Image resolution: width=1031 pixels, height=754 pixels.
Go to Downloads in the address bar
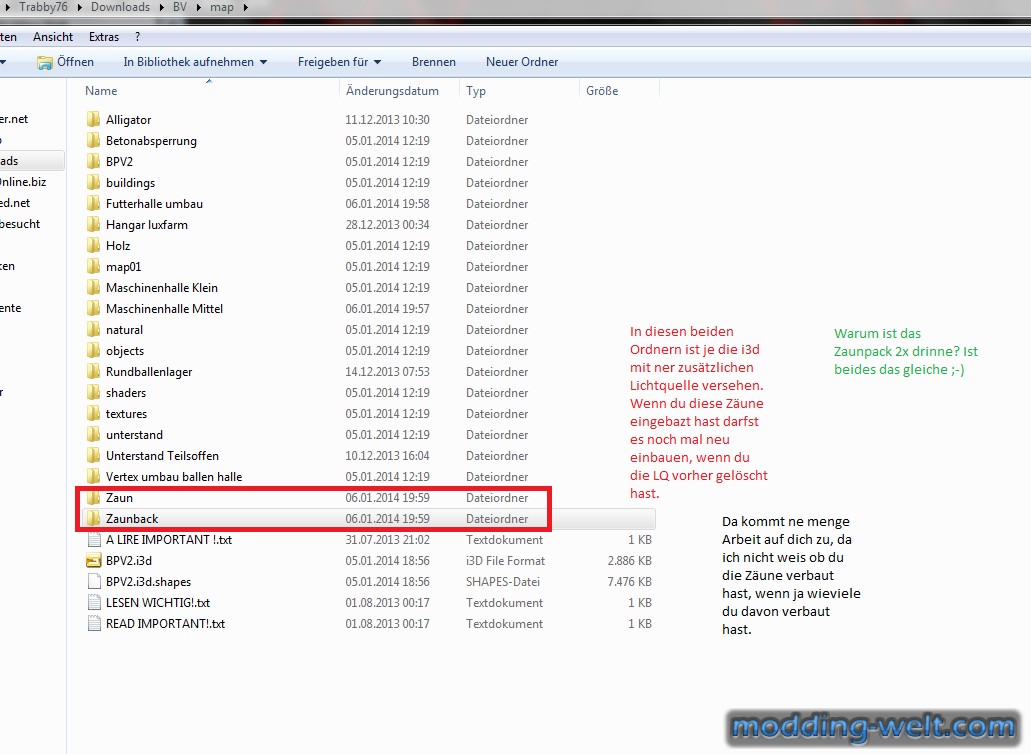tap(120, 7)
